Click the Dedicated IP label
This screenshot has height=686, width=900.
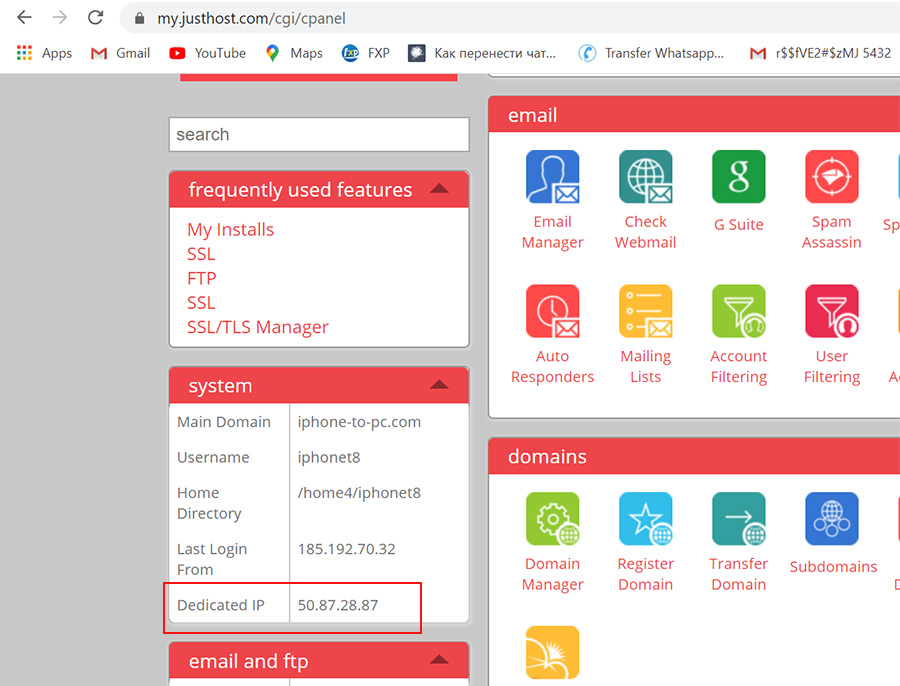point(220,605)
